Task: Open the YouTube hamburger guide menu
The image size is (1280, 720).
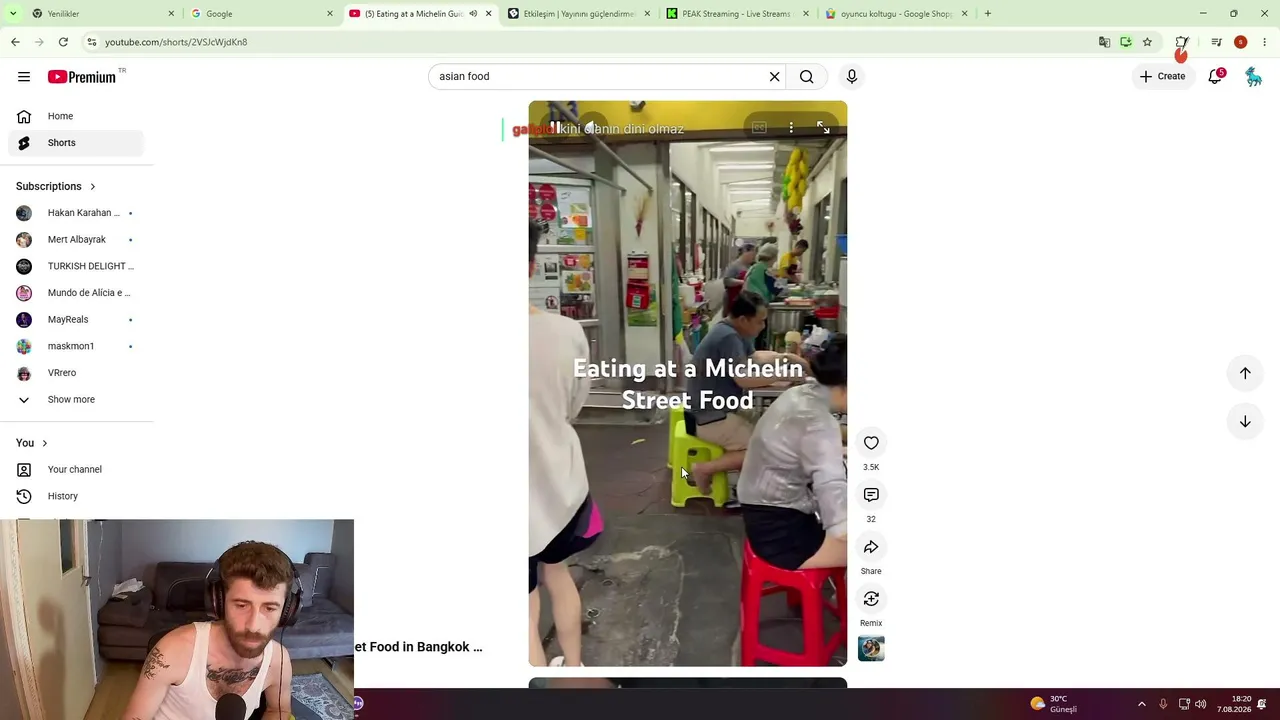Action: (x=24, y=77)
